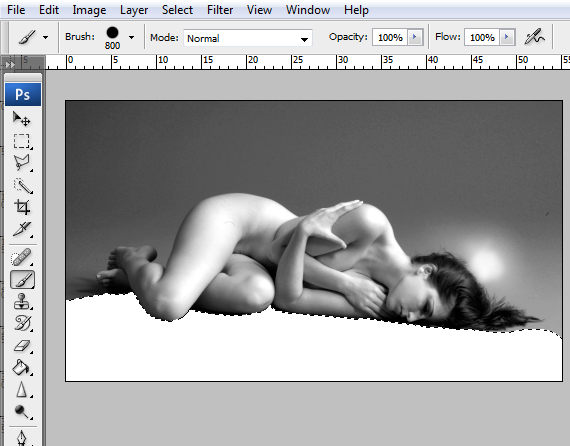Open the Window menu
570x446 pixels.
click(x=308, y=10)
